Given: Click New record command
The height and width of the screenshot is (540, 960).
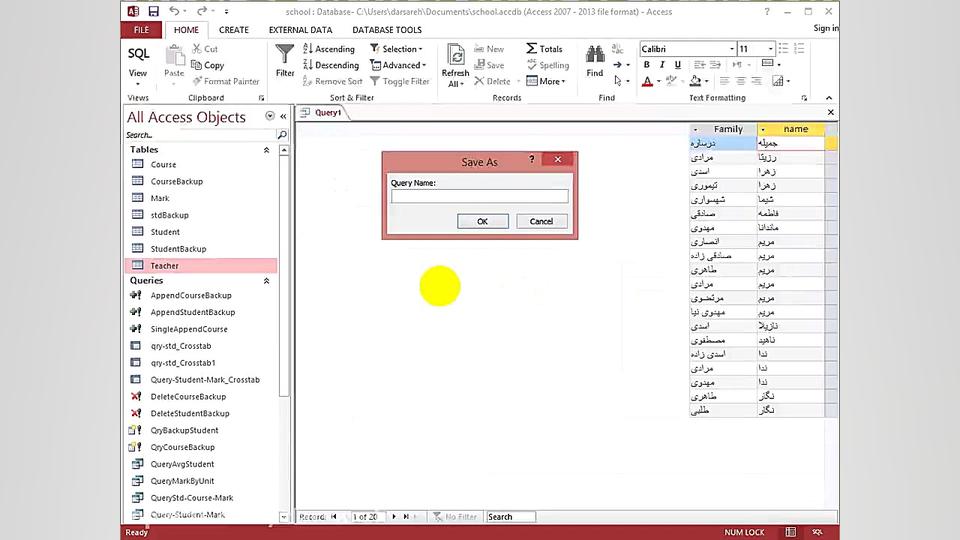Looking at the screenshot, I should (x=489, y=49).
